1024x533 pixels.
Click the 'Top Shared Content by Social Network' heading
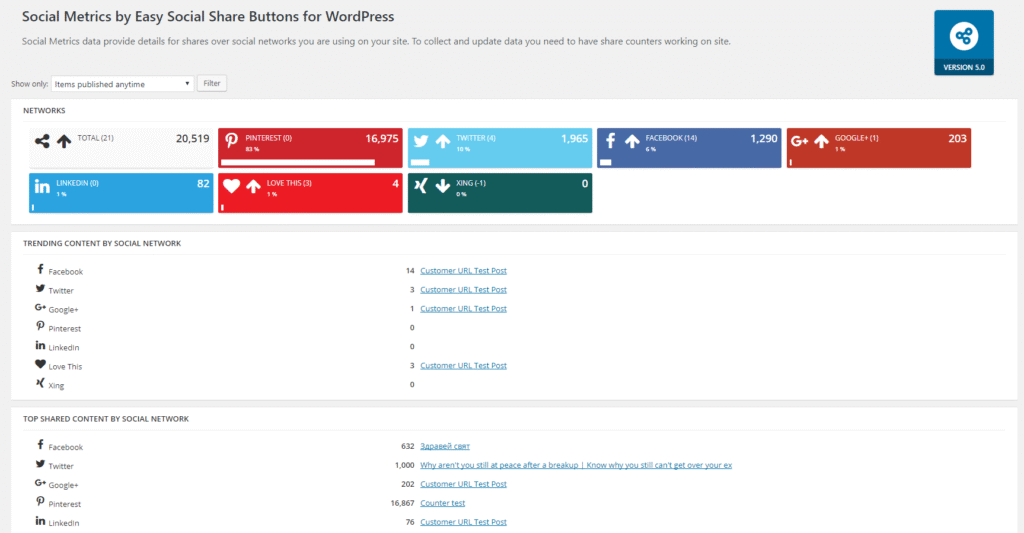(x=106, y=419)
